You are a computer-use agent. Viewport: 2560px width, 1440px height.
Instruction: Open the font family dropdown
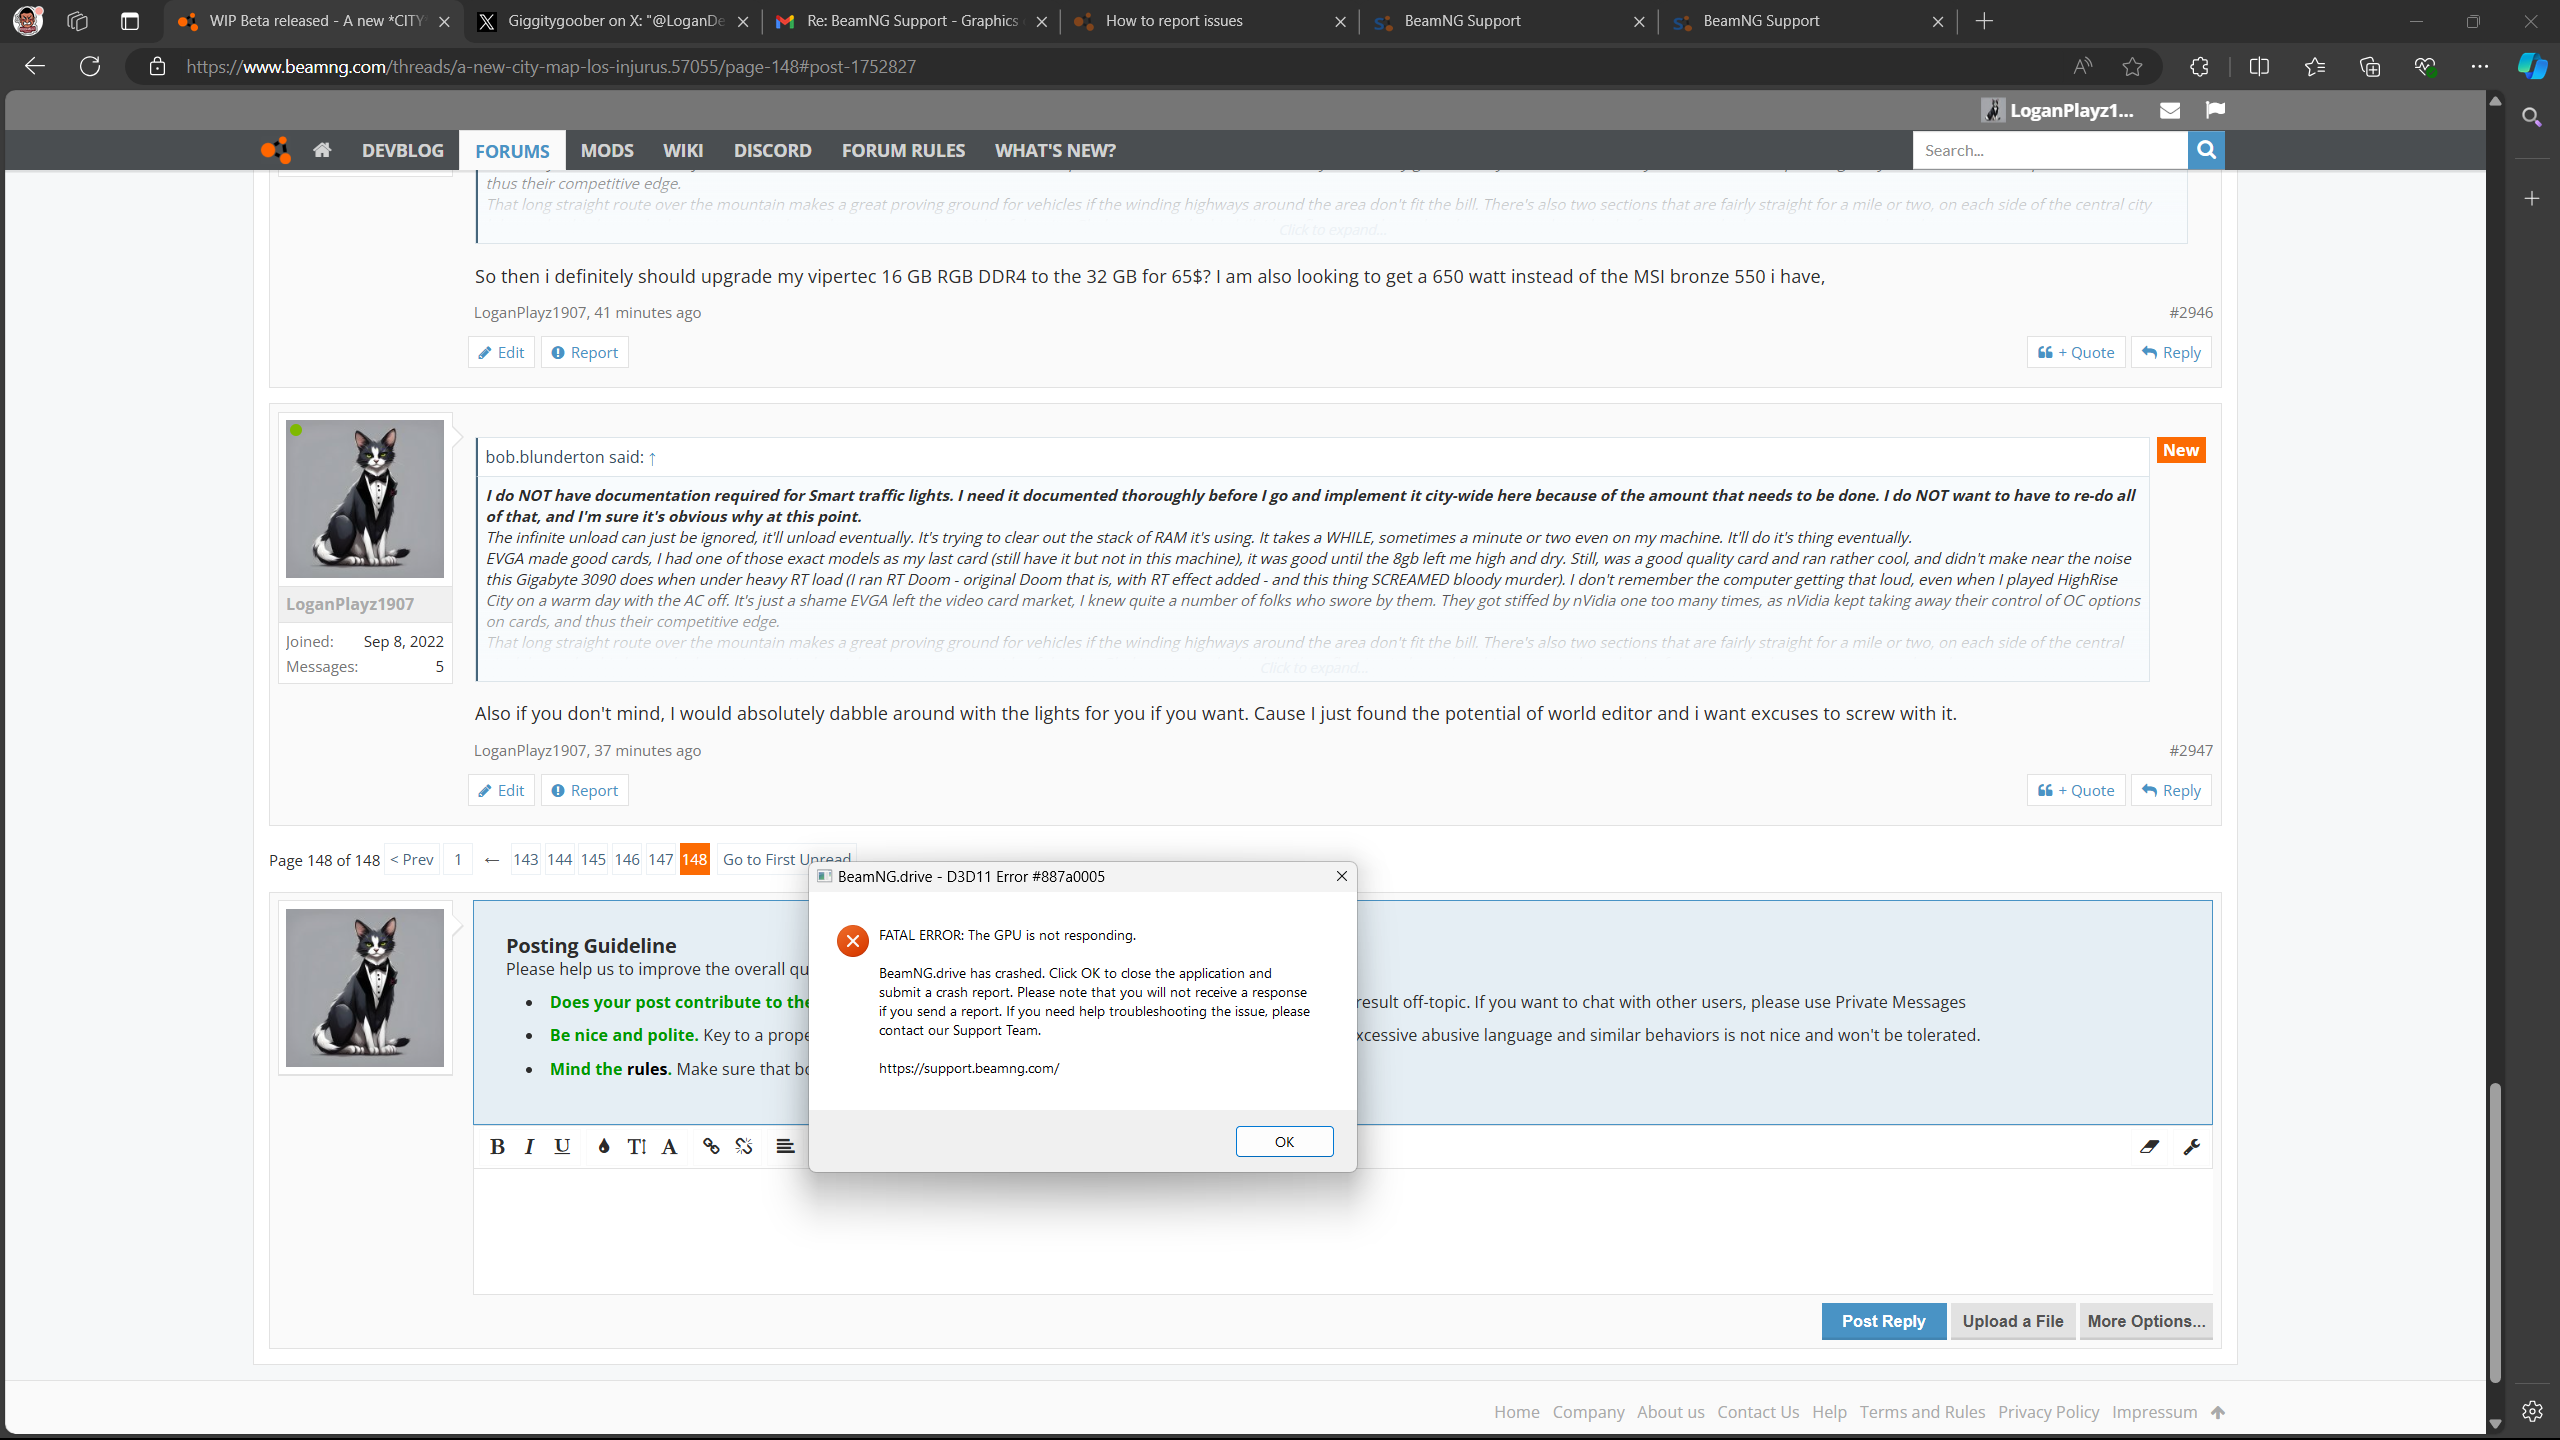(669, 1146)
